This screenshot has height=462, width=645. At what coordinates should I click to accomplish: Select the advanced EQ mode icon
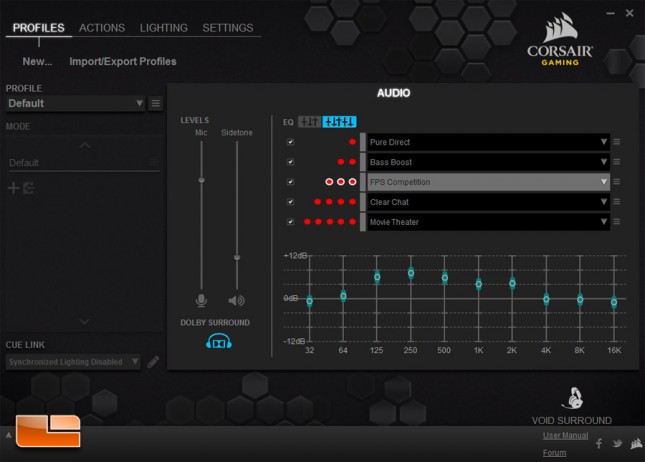339,122
